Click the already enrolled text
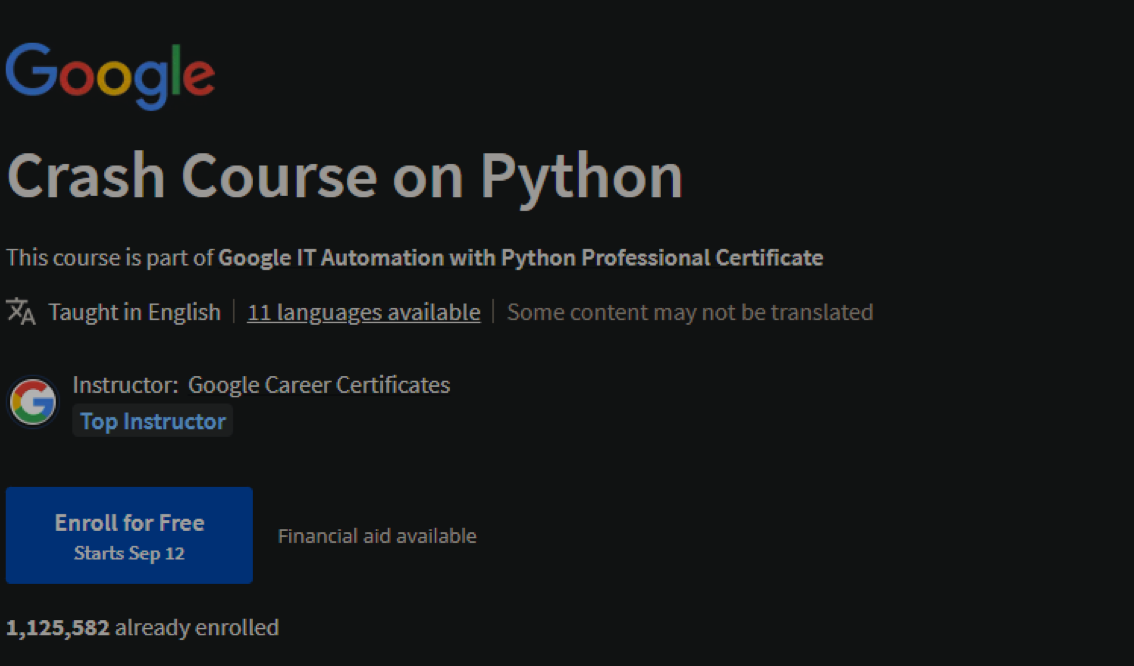1134x666 pixels. 197,628
